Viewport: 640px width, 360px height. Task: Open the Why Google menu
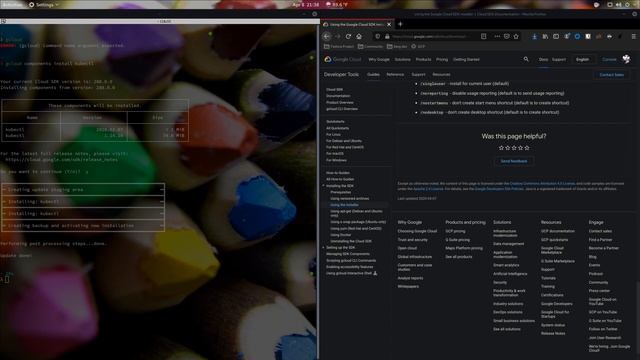379,59
